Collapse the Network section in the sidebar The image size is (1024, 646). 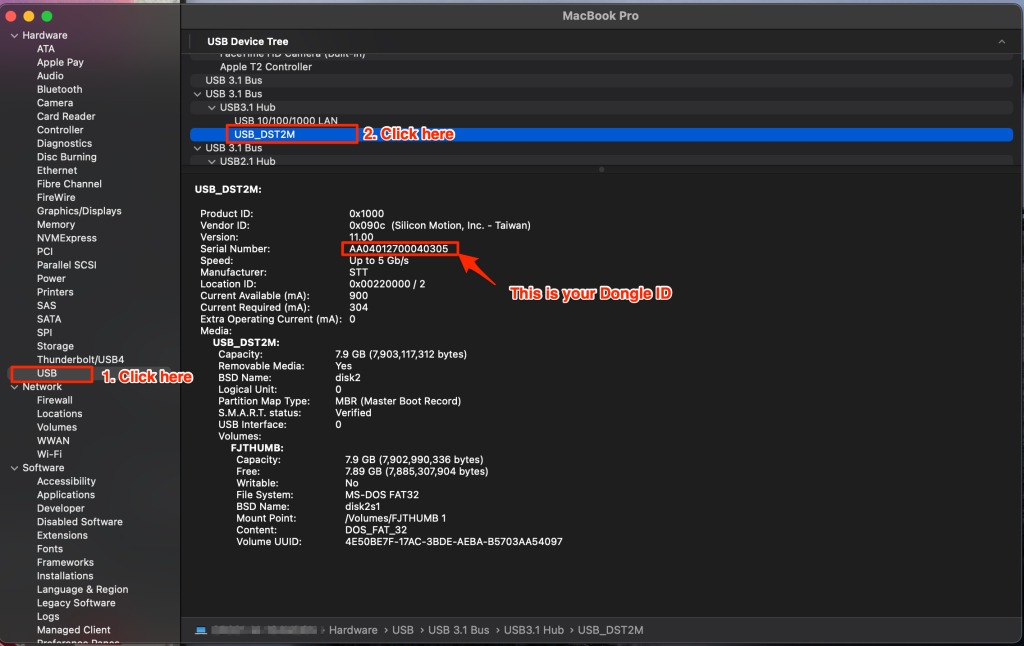[x=14, y=387]
